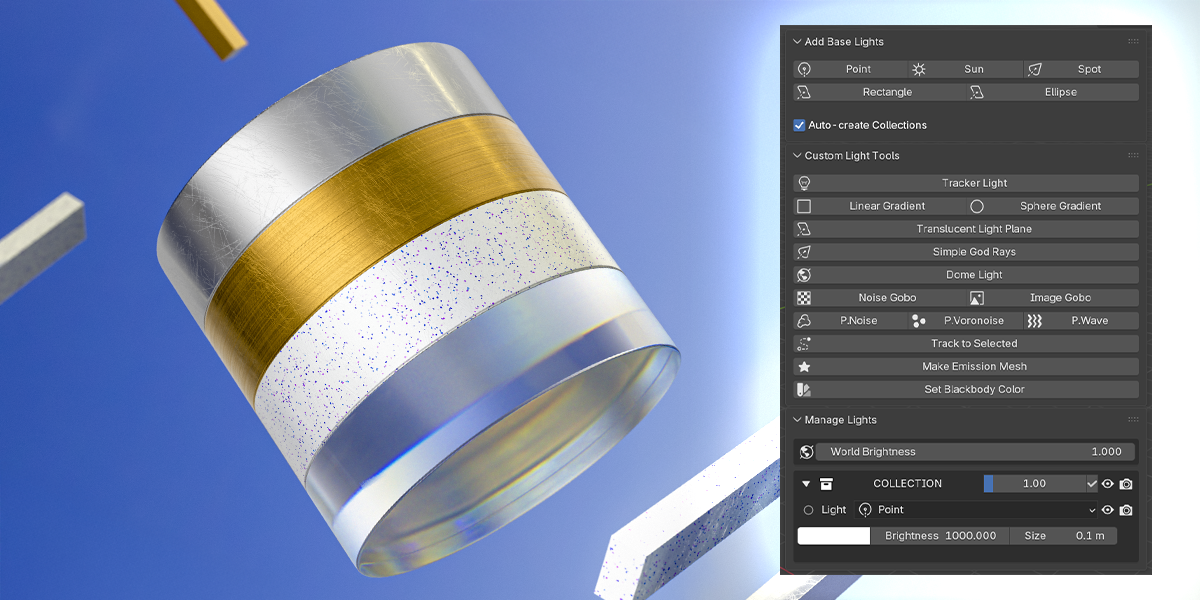Collapse the Add Base Lights panel
Screen dimensions: 1200x600
pos(797,42)
